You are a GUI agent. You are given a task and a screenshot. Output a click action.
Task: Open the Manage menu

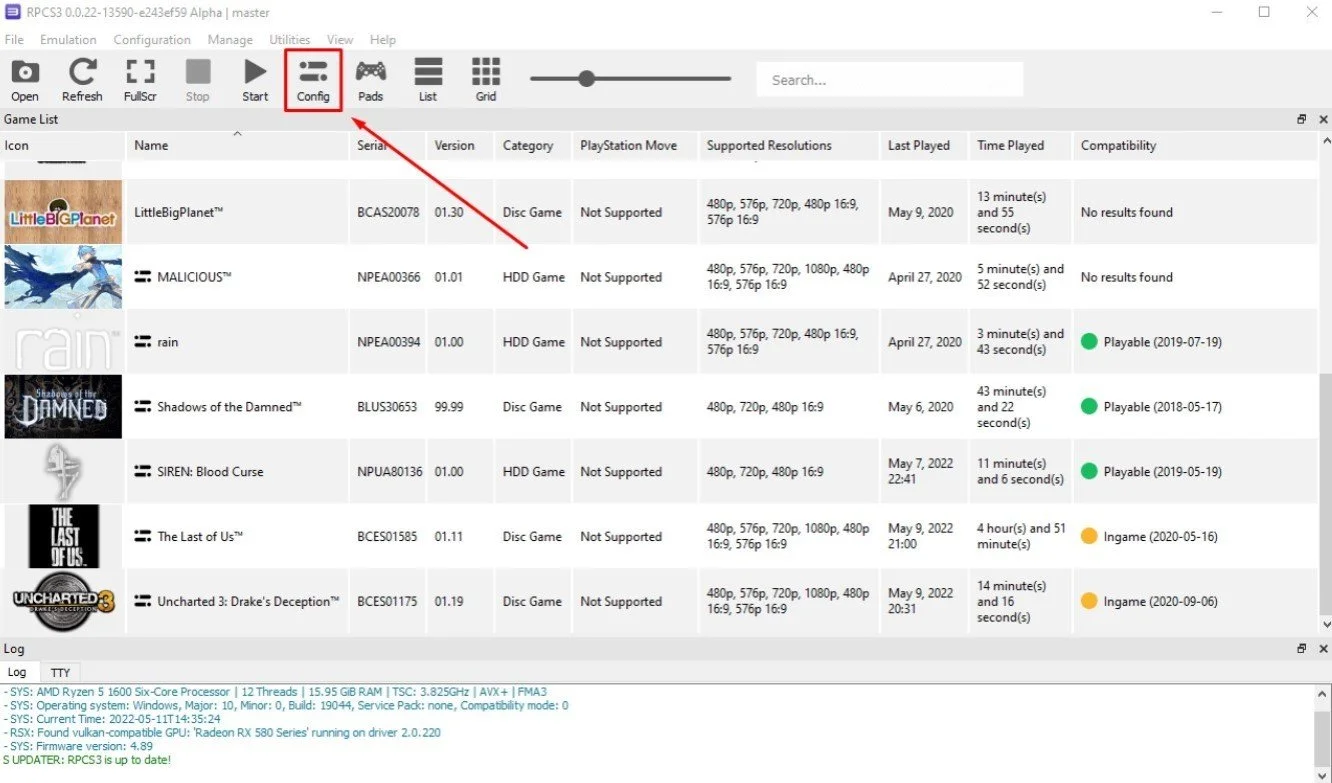coord(230,40)
